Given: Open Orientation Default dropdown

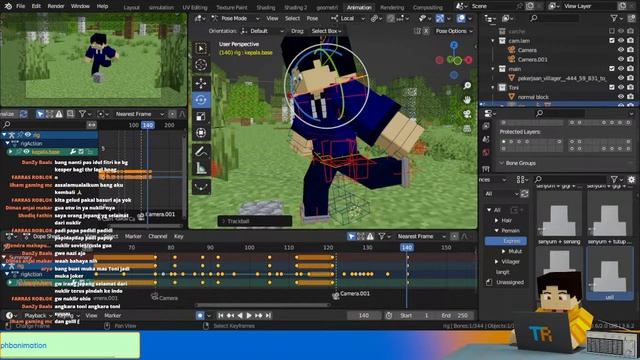Looking at the screenshot, I should click(262, 31).
